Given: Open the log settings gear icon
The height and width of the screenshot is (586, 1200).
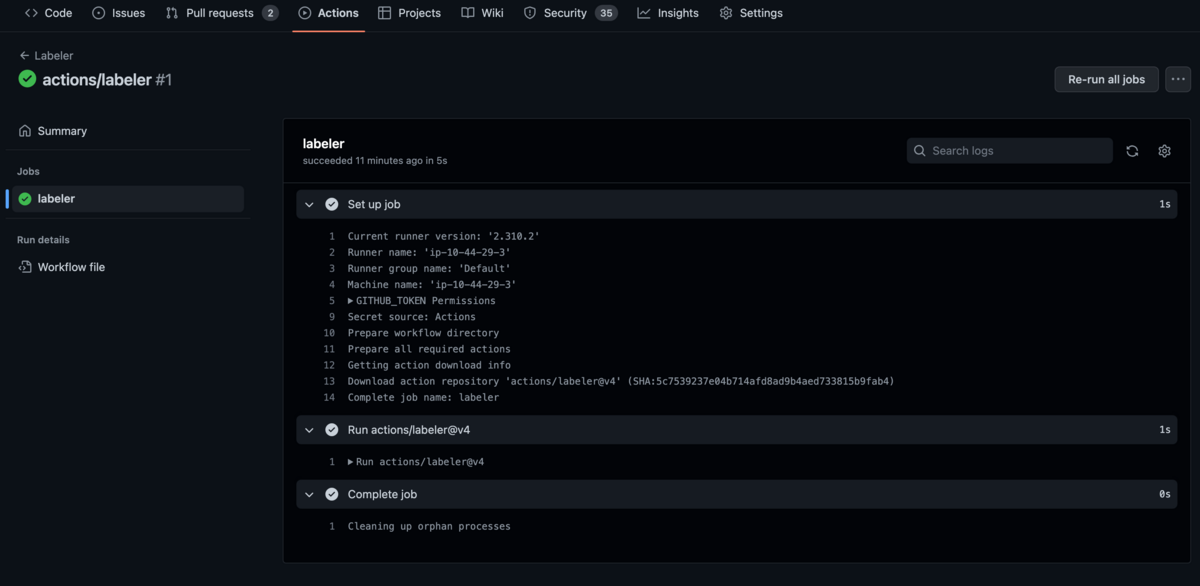Looking at the screenshot, I should (x=1164, y=151).
